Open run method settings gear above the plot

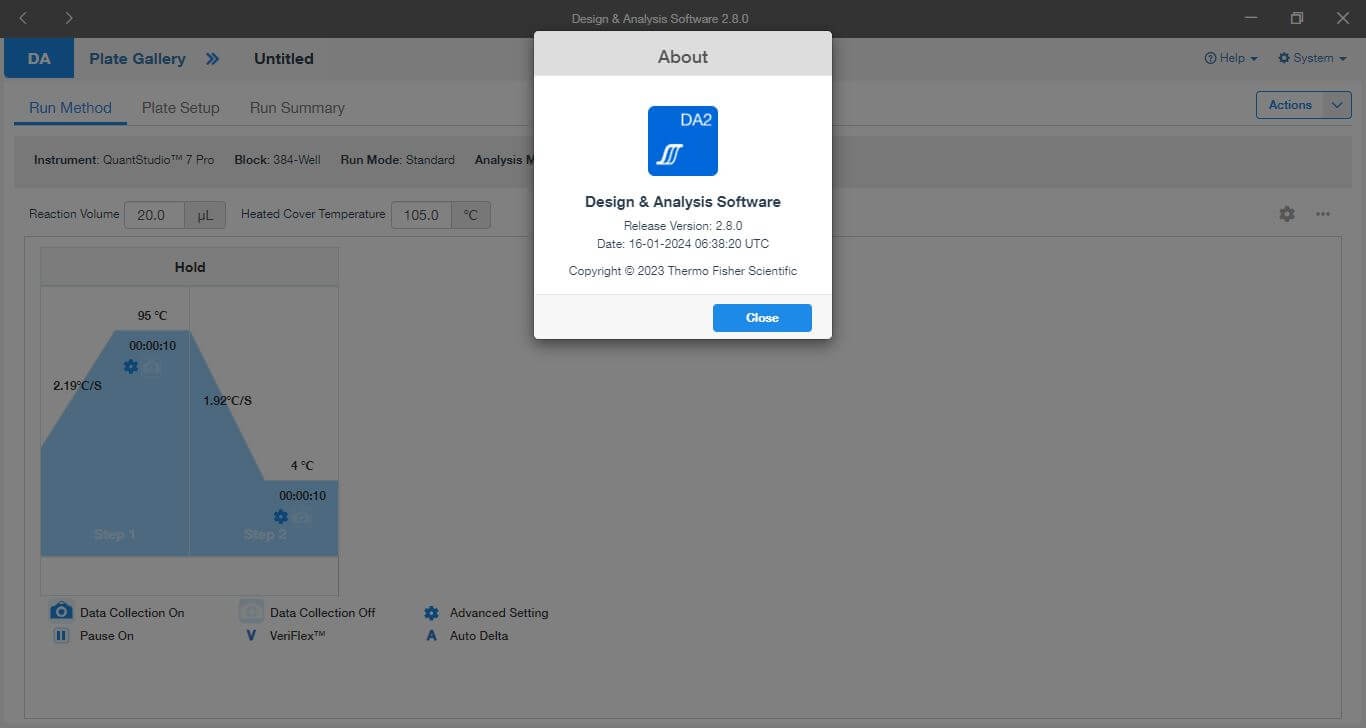1287,214
